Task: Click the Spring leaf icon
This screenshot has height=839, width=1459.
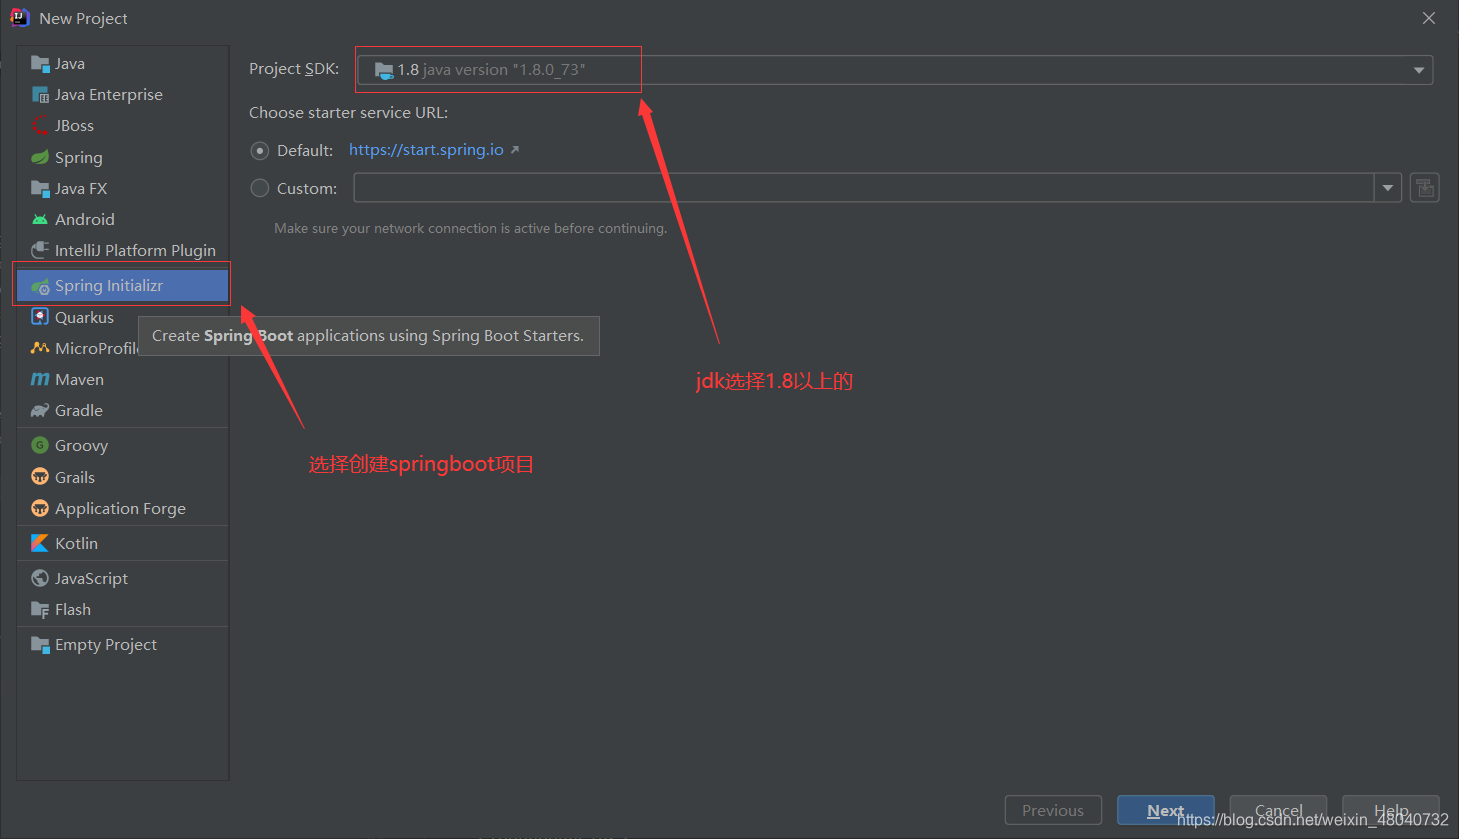Action: pyautogui.click(x=40, y=157)
